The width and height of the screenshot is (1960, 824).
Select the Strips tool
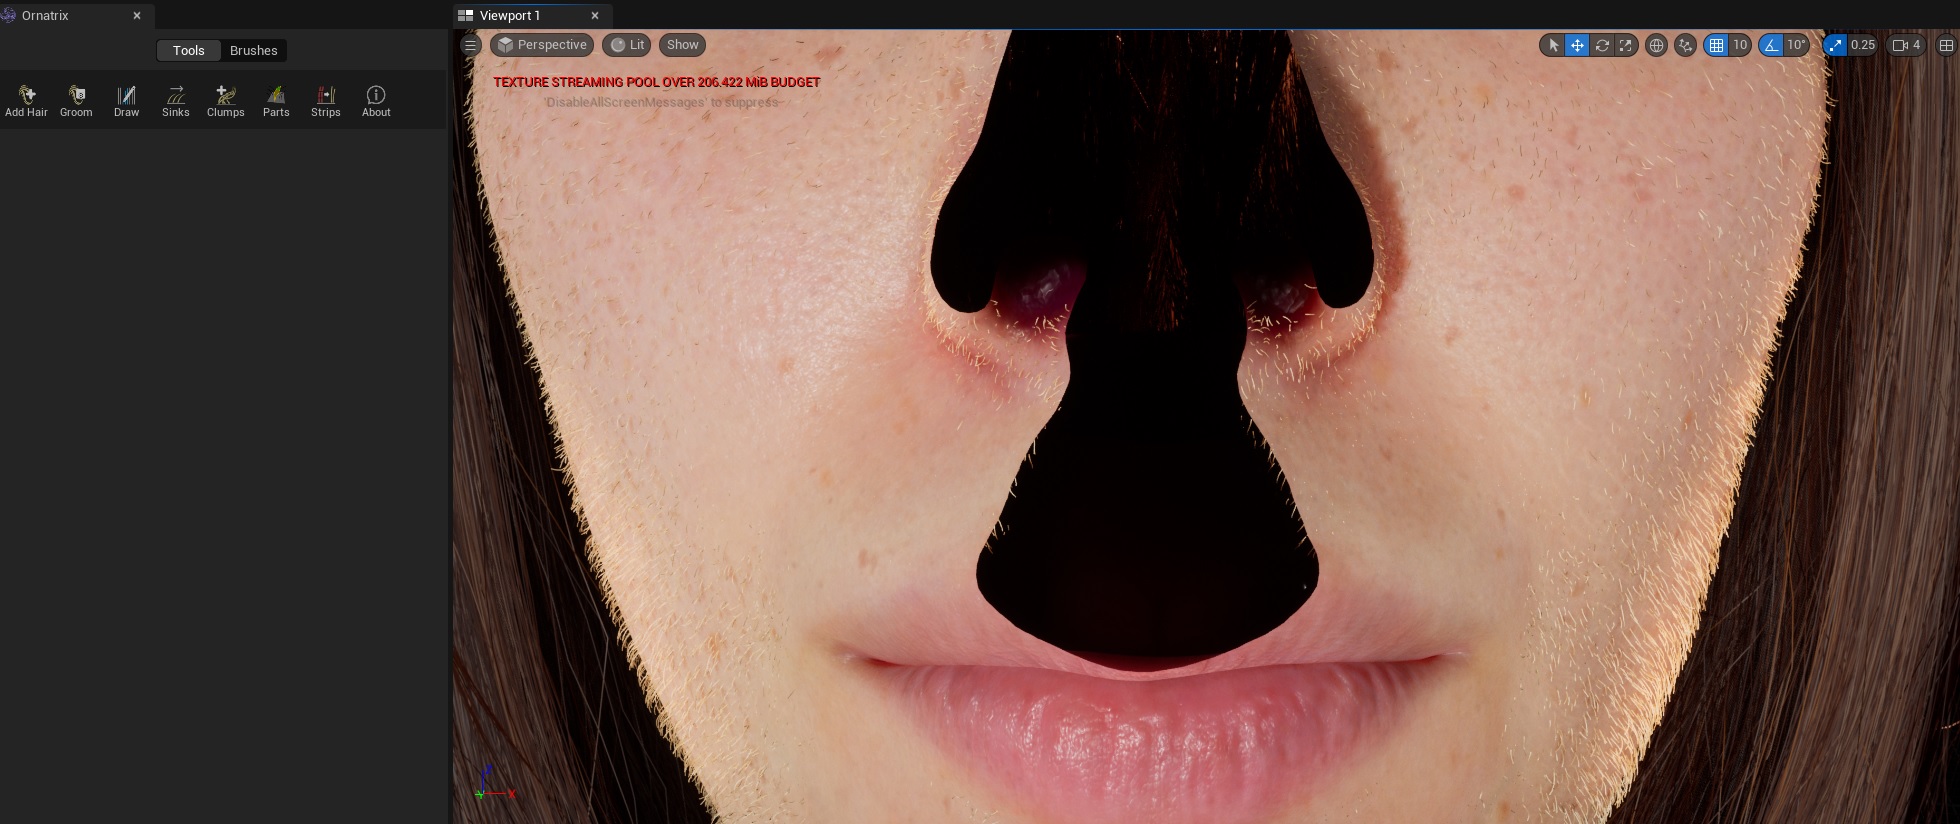pyautogui.click(x=326, y=101)
